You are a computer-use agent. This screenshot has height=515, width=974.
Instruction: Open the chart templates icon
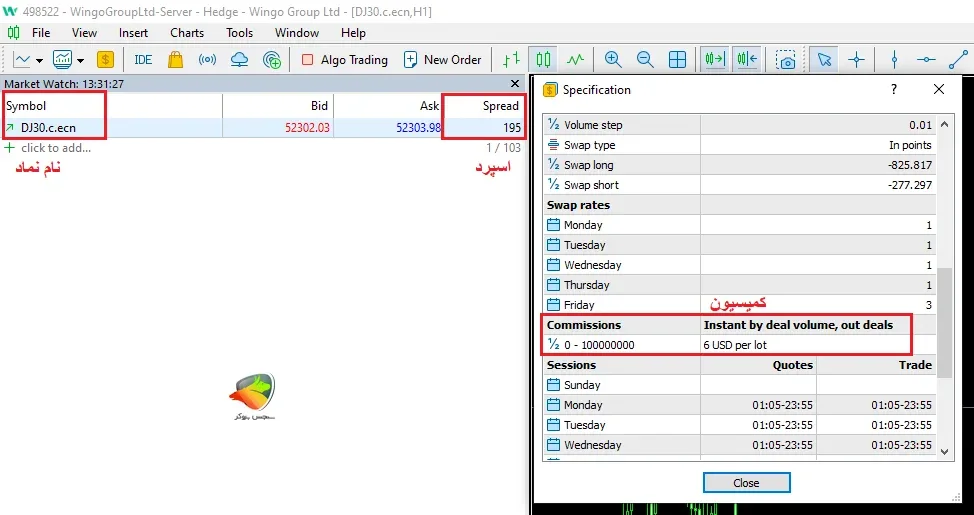point(62,60)
